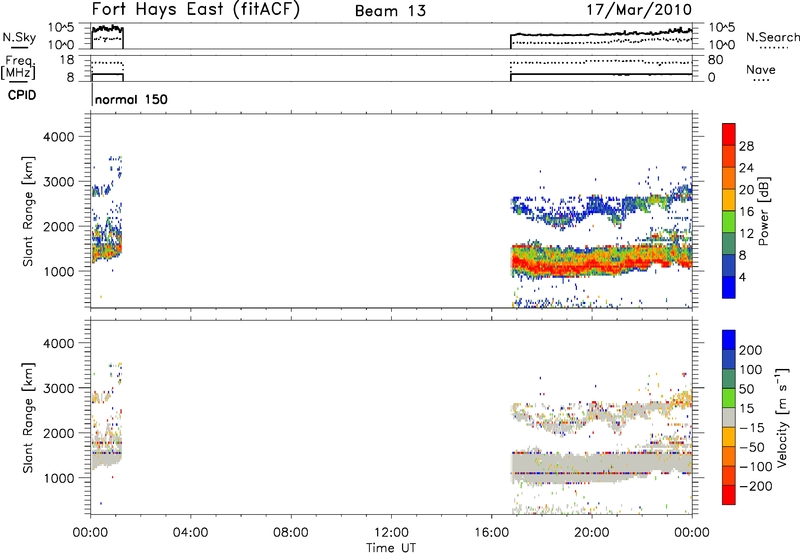
Task: Click the '4' power scale value
Action: (742, 277)
